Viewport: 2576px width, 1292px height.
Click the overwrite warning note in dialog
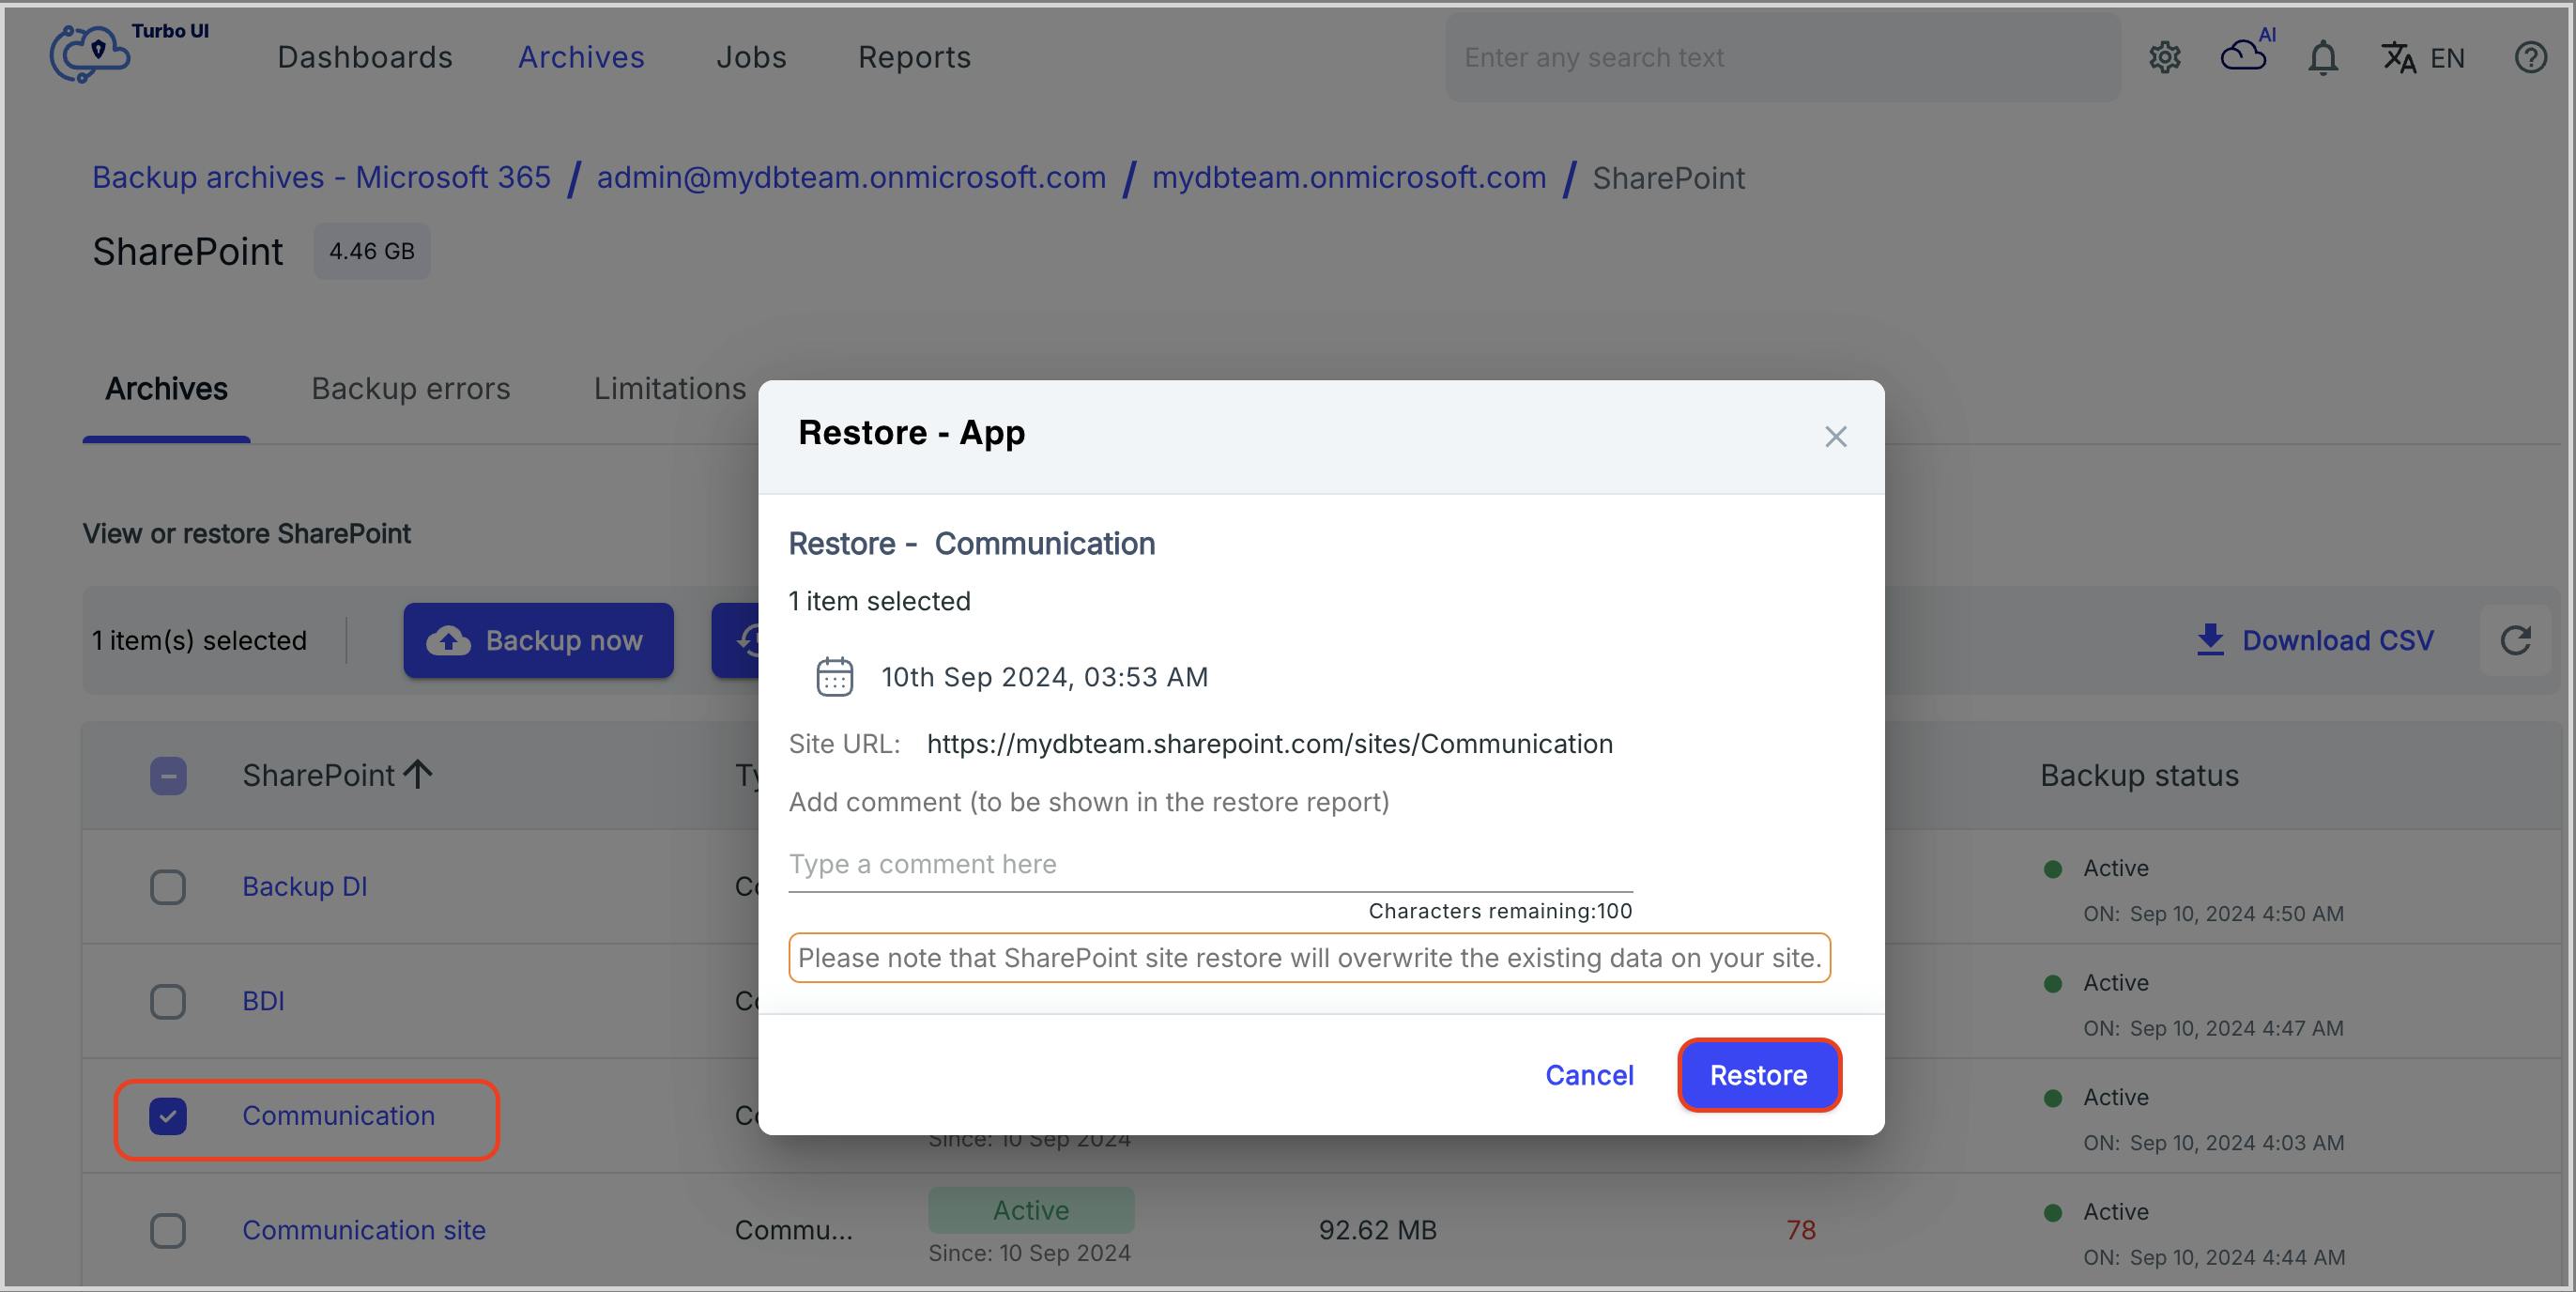[x=1309, y=958]
